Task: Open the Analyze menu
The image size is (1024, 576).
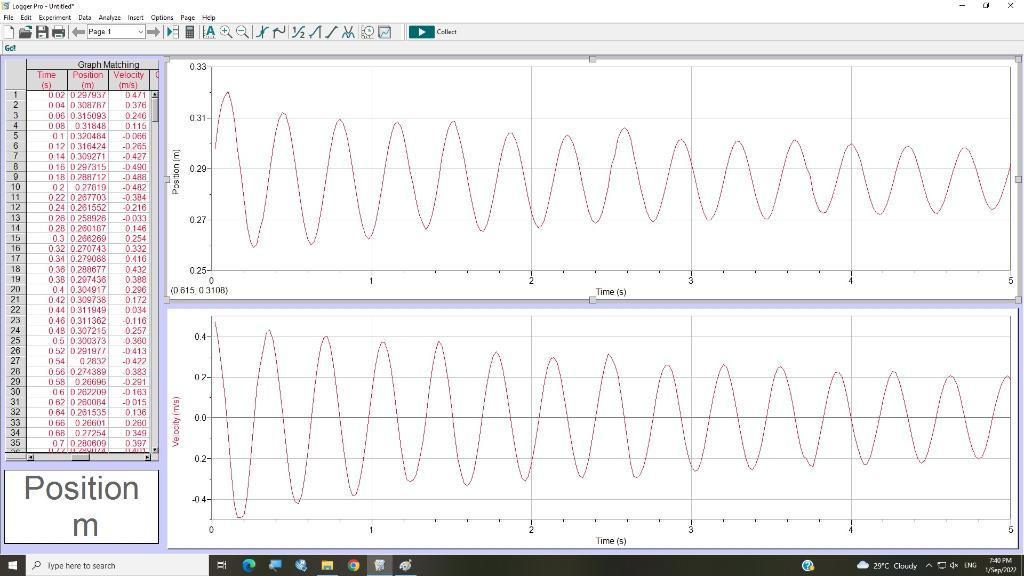Action: point(108,17)
